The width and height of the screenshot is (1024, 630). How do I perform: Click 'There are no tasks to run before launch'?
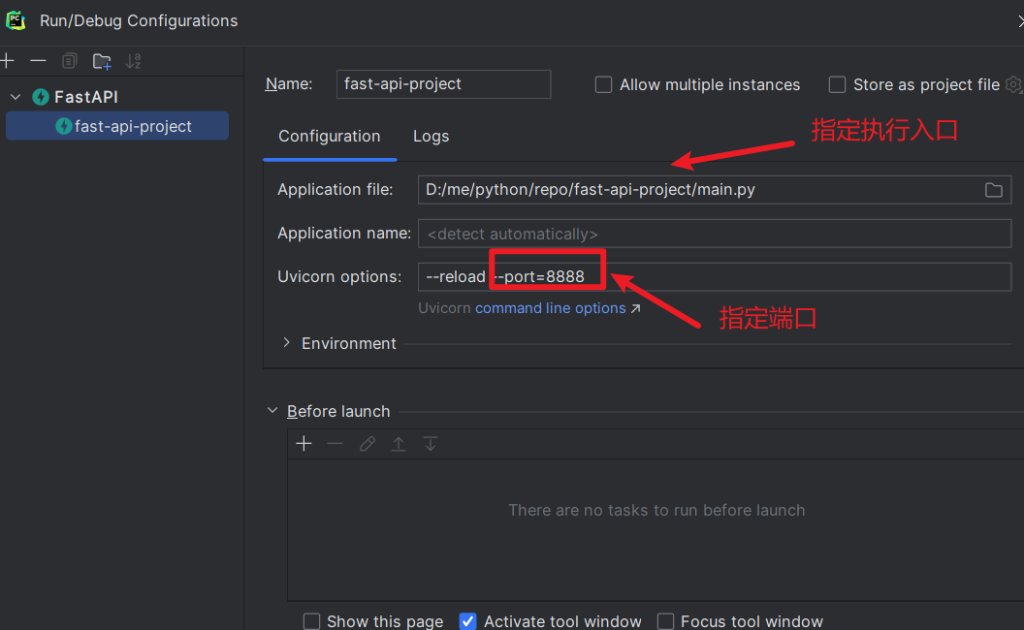(656, 510)
